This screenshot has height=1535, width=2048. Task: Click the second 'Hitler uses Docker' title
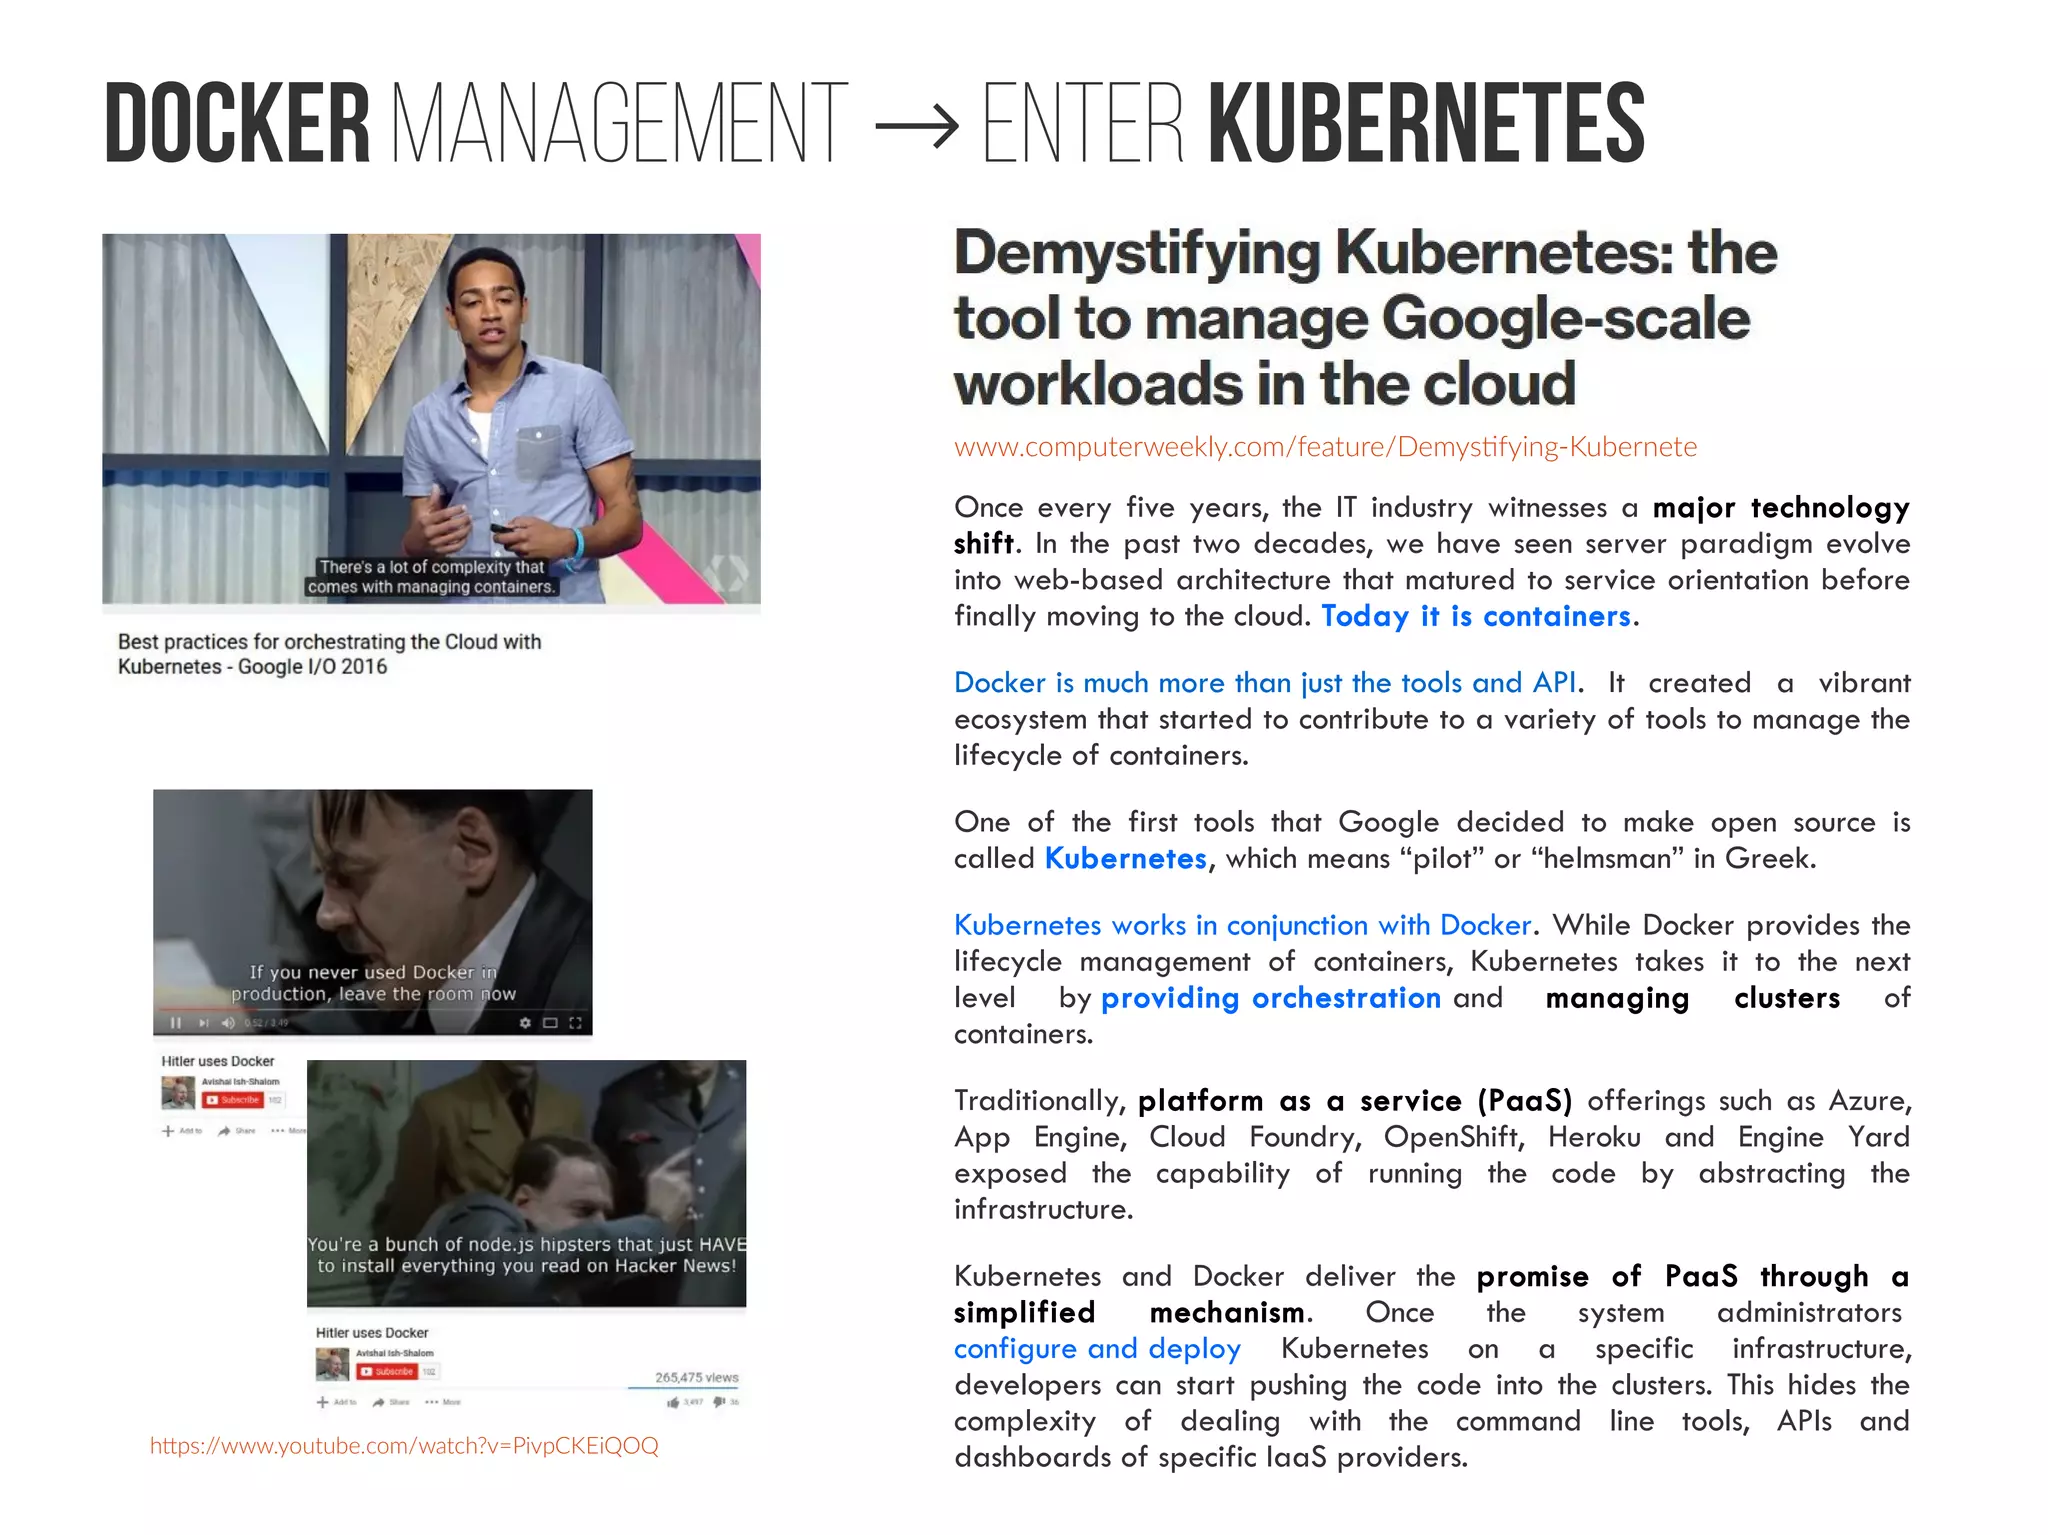[x=372, y=1333]
